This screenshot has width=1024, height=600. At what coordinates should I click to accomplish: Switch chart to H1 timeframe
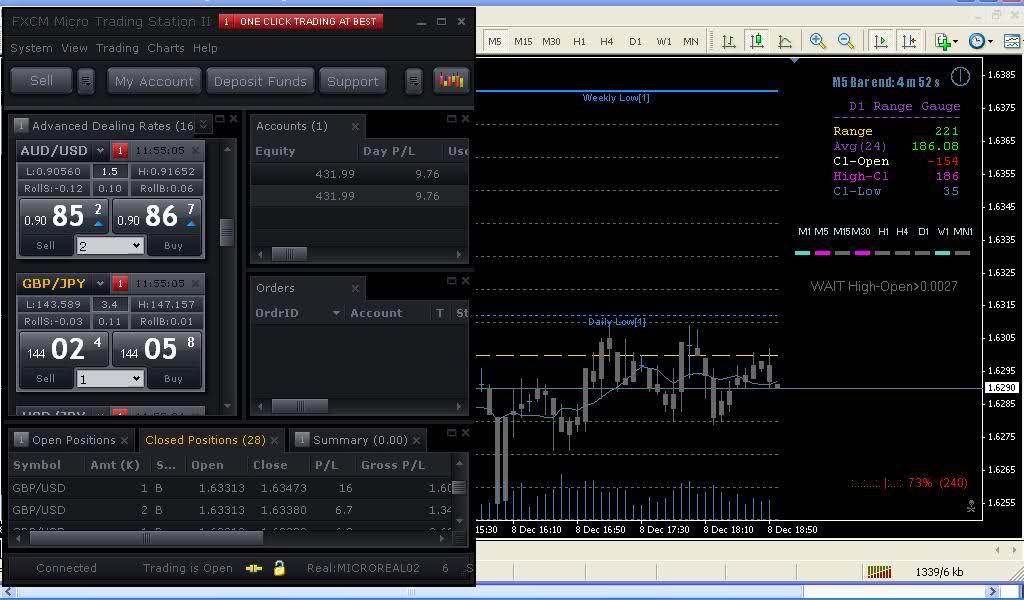[579, 41]
